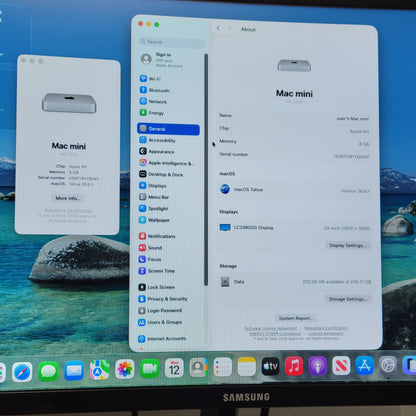Open Notes from the Dock
This screenshot has height=416, width=416.
[x=246, y=367]
